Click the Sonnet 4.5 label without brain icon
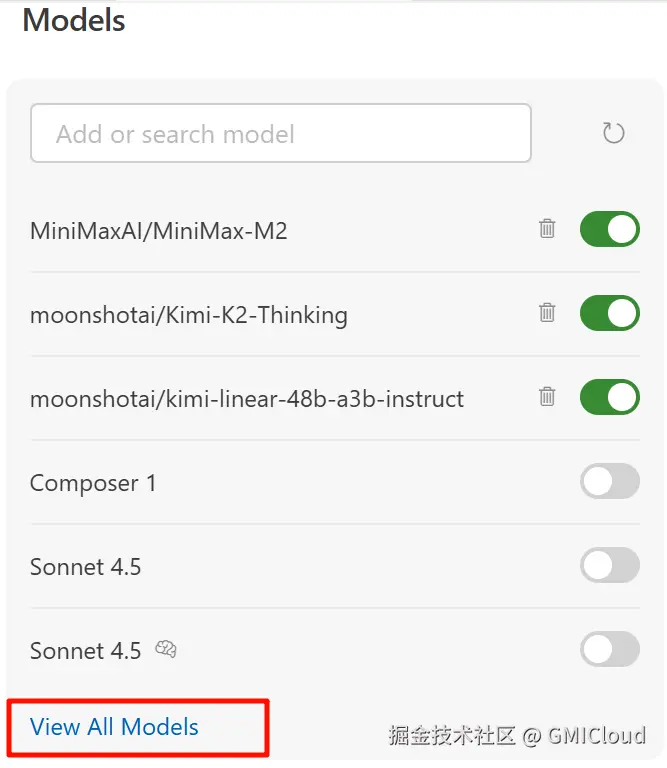This screenshot has height=768, width=667. [86, 567]
